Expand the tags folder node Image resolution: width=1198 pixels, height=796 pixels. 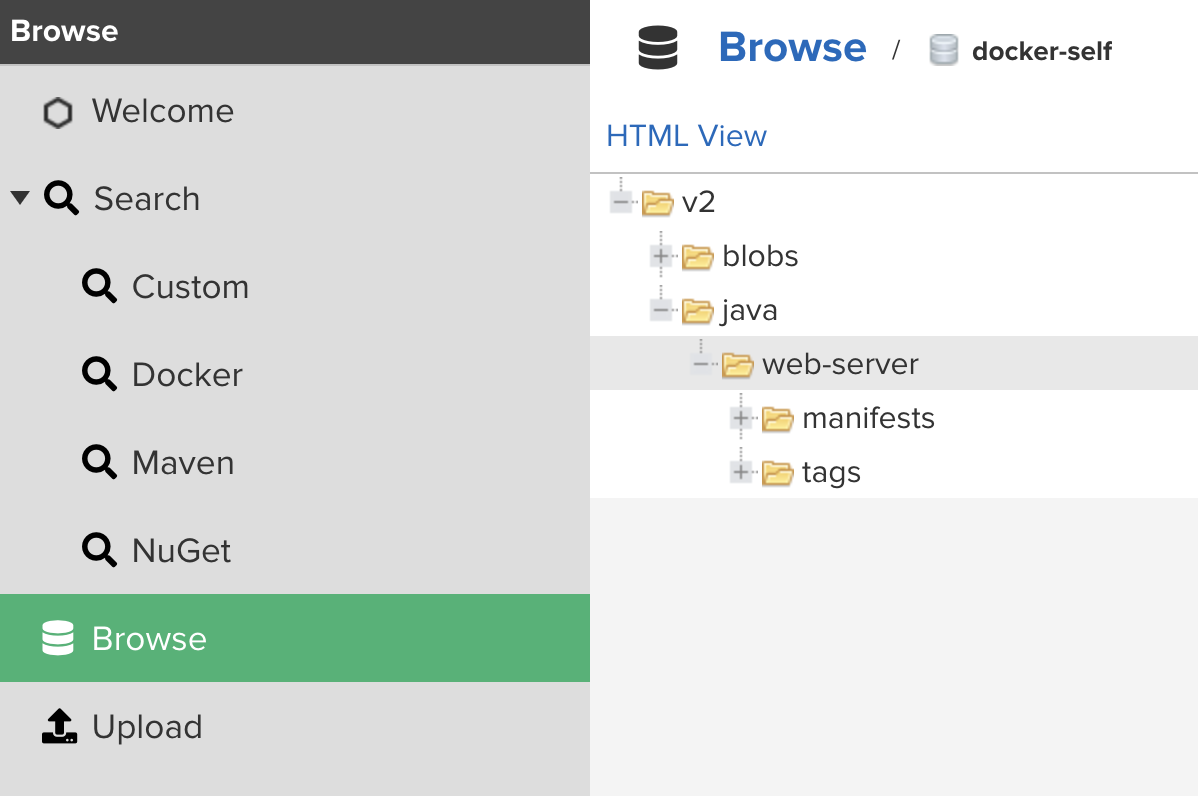click(741, 472)
